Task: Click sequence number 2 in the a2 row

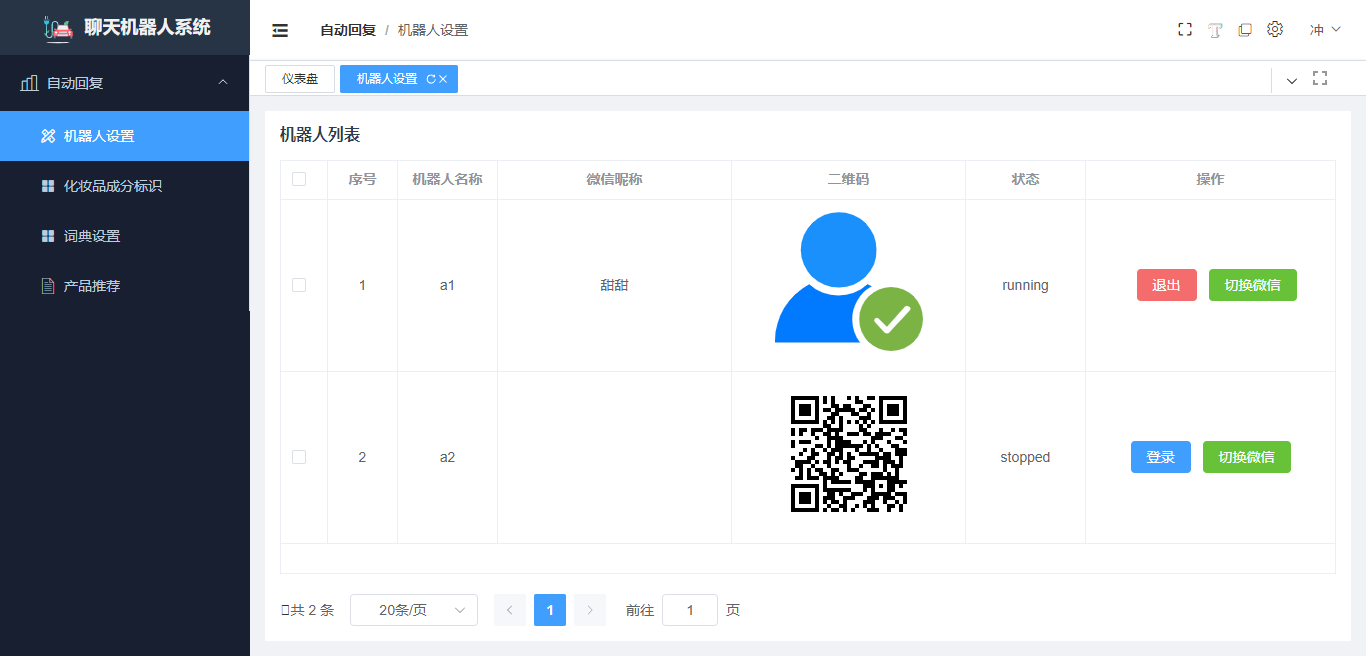Action: pos(362,457)
